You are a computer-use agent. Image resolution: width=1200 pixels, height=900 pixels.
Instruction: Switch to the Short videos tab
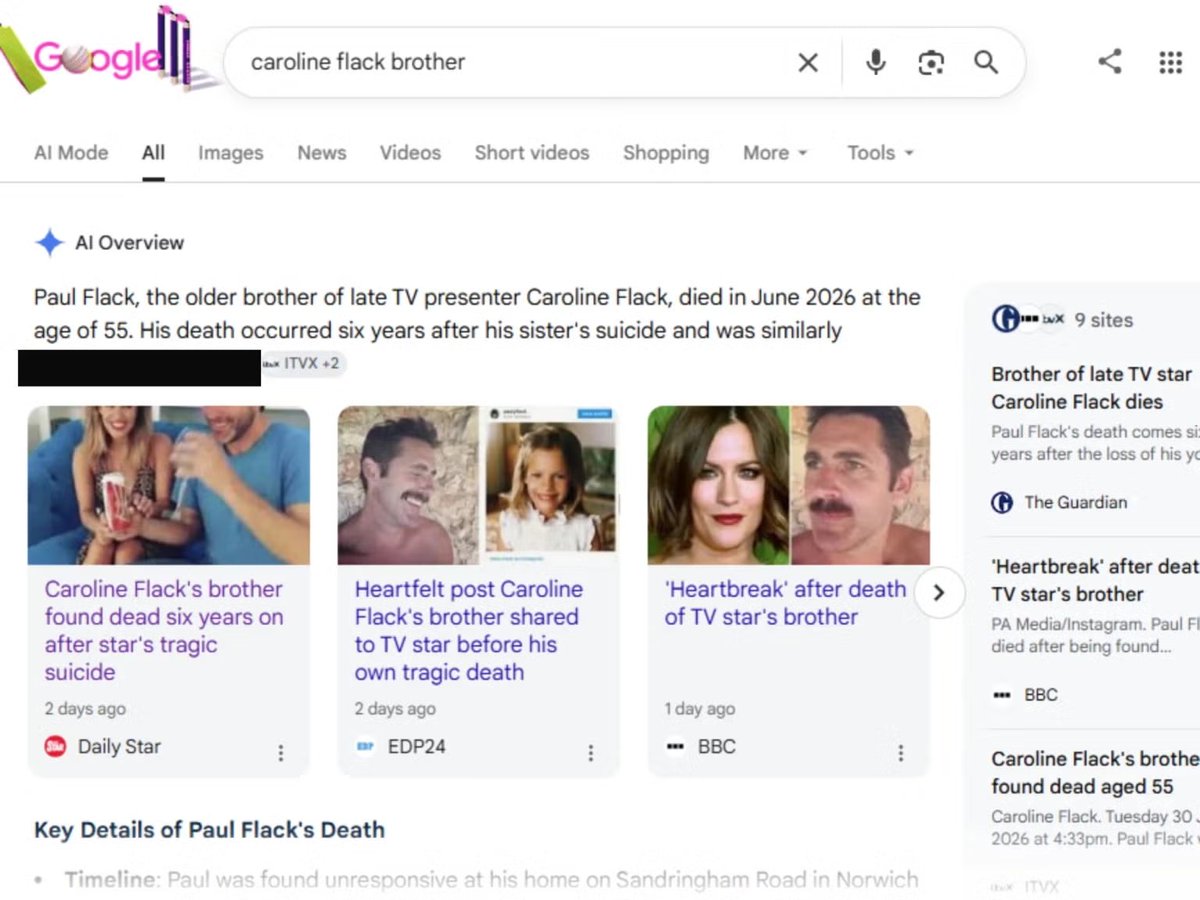[x=532, y=153]
